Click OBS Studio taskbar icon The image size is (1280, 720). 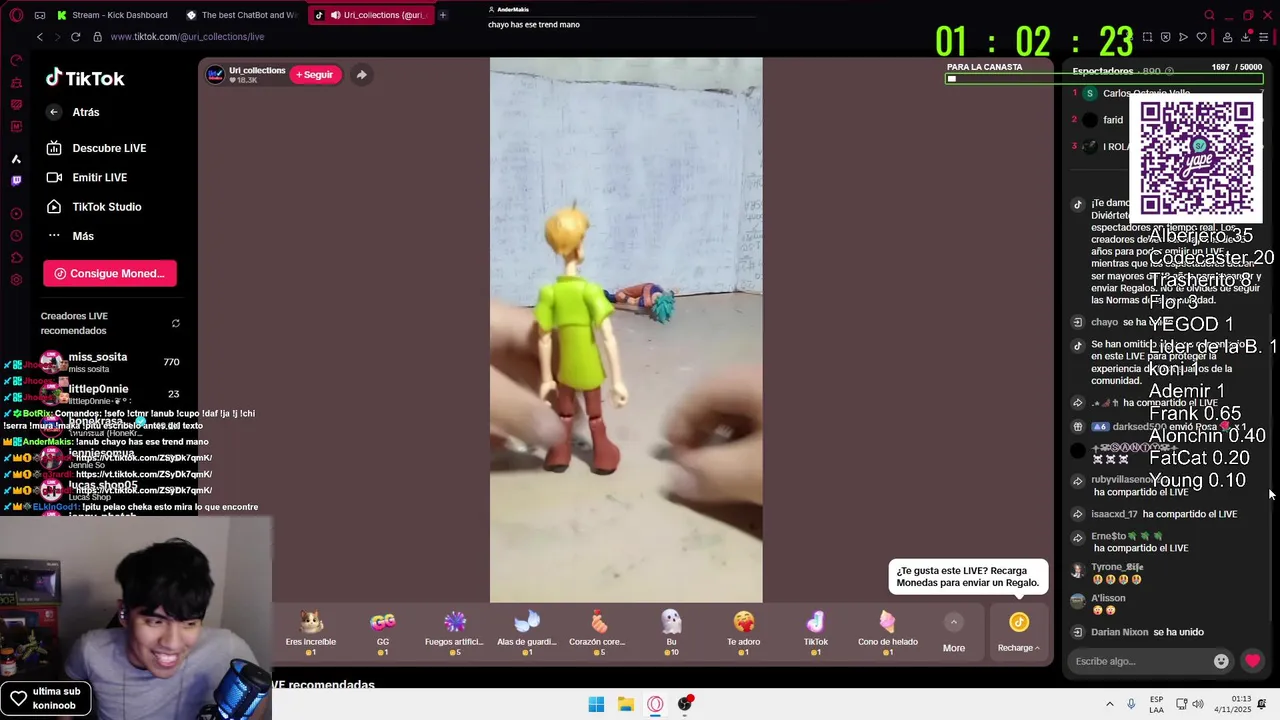(686, 704)
